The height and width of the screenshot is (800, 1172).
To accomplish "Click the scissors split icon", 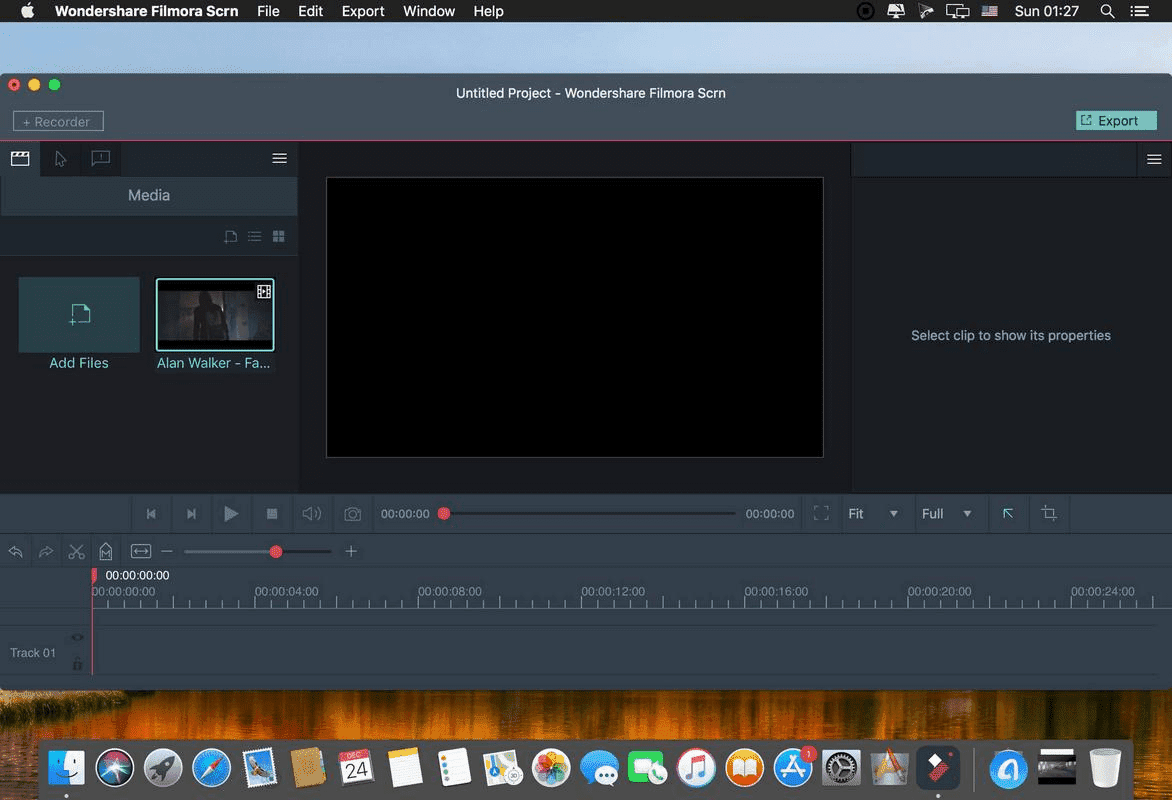I will click(76, 552).
